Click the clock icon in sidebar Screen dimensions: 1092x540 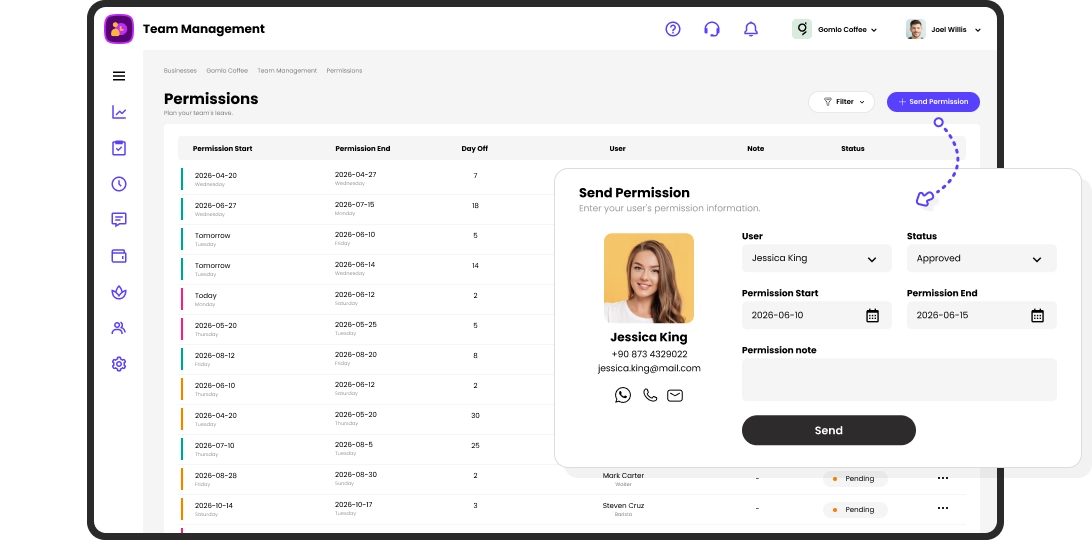[119, 184]
